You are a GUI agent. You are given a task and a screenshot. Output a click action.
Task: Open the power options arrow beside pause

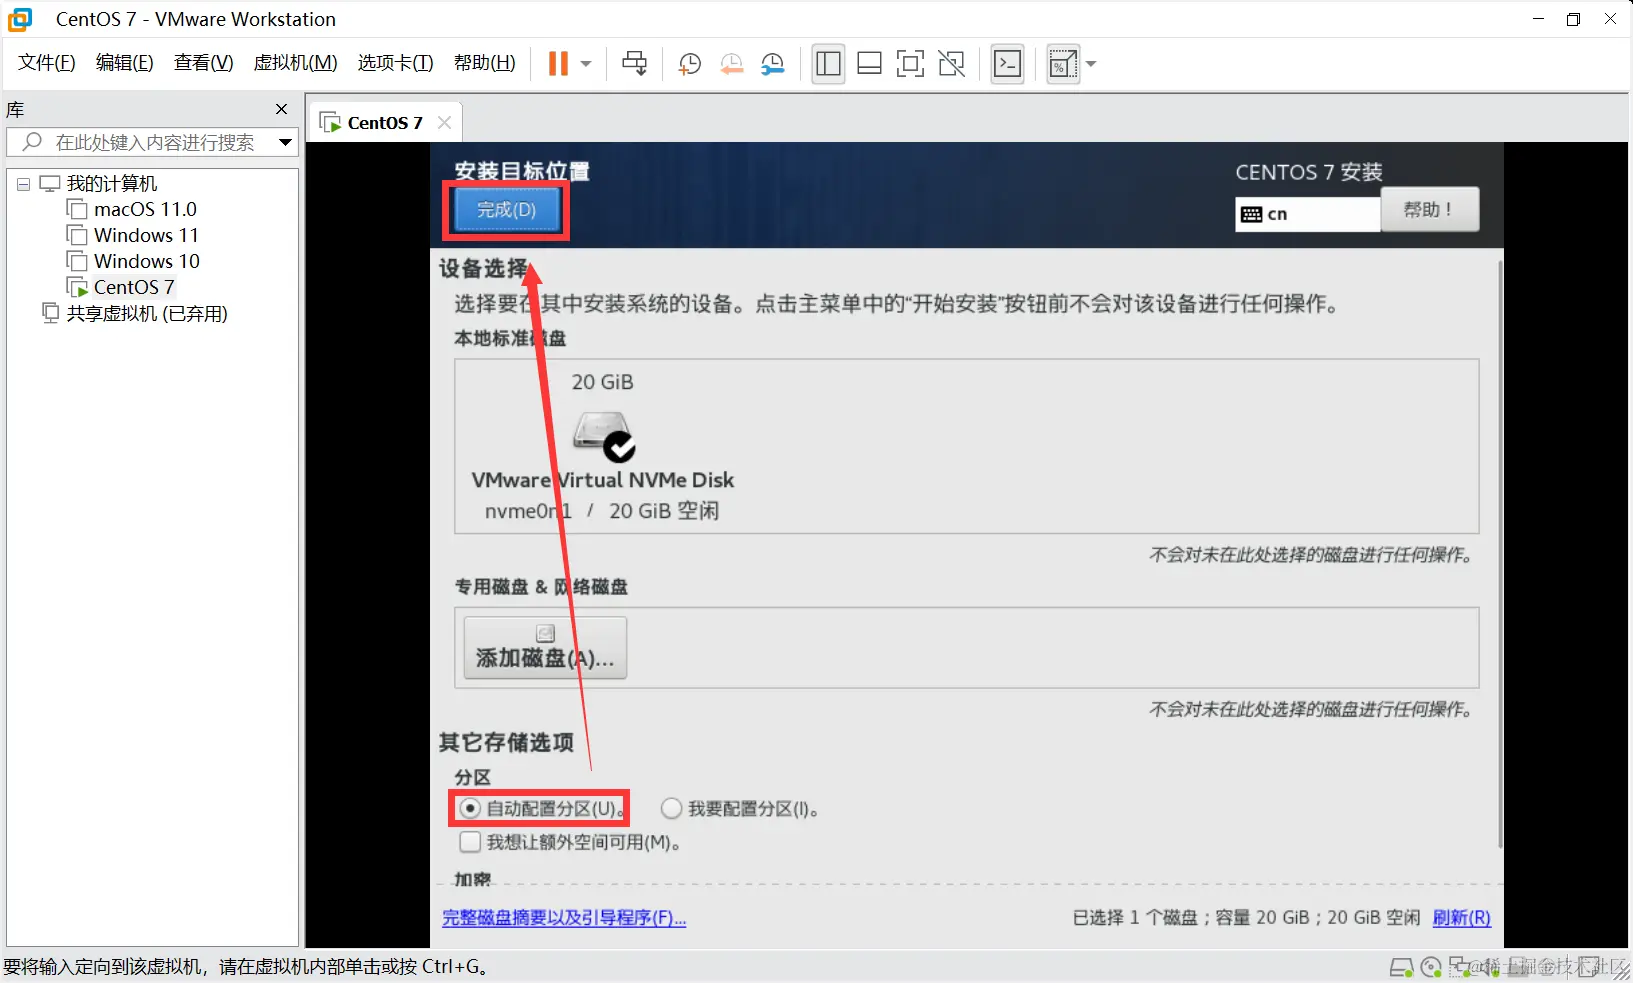click(586, 64)
